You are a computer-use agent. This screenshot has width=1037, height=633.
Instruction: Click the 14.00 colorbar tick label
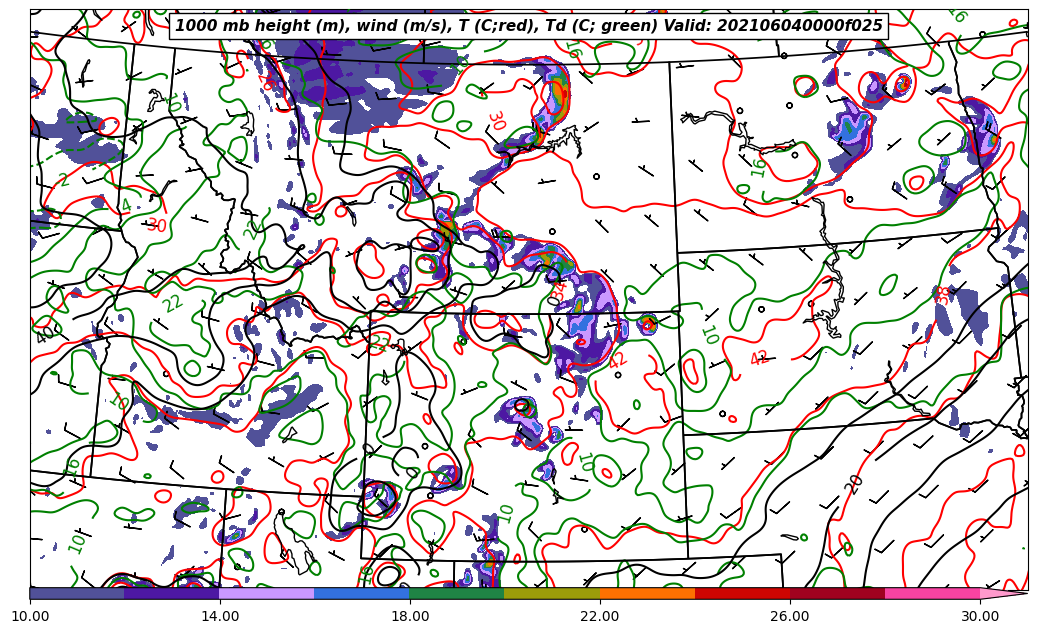[x=220, y=617]
